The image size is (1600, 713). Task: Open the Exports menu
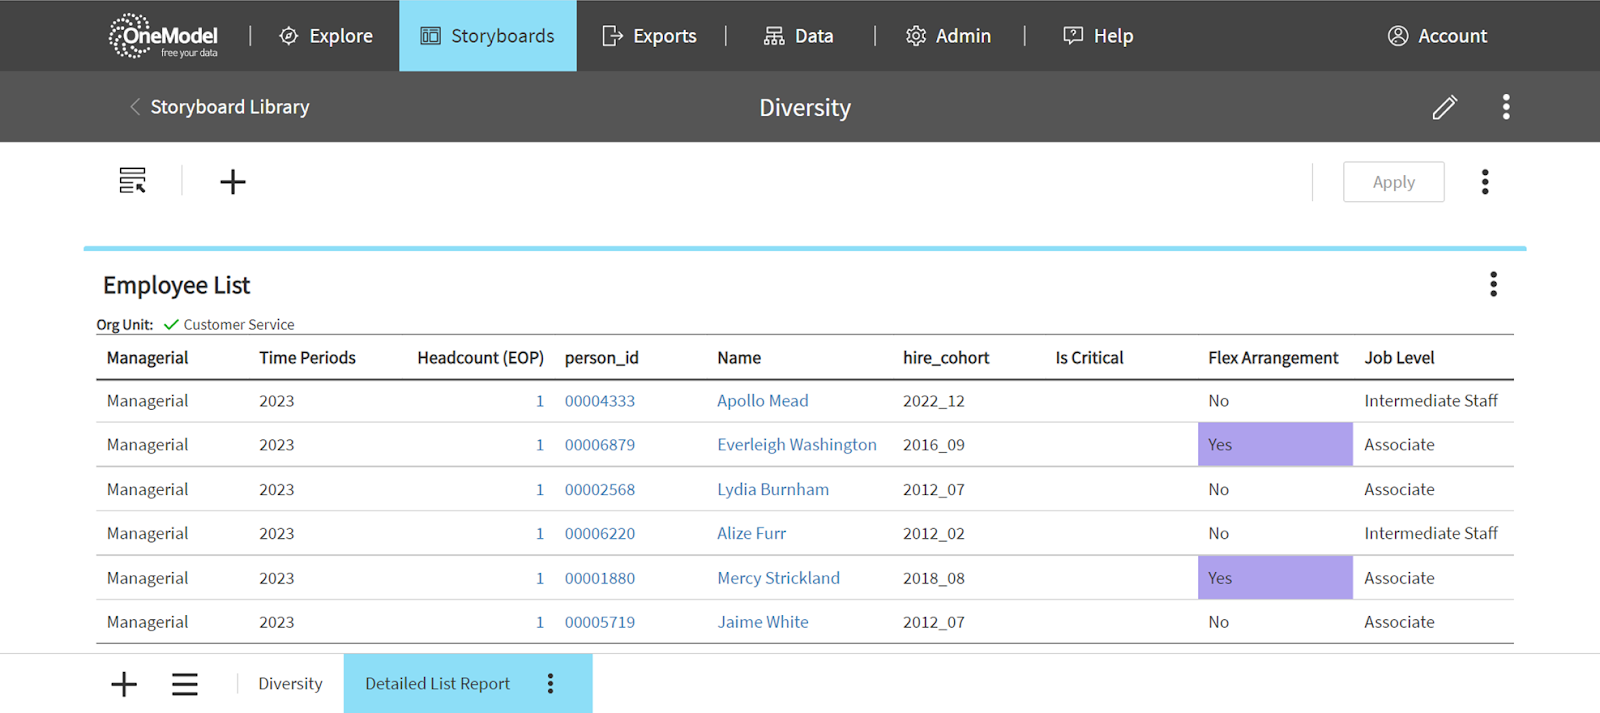[x=650, y=36]
